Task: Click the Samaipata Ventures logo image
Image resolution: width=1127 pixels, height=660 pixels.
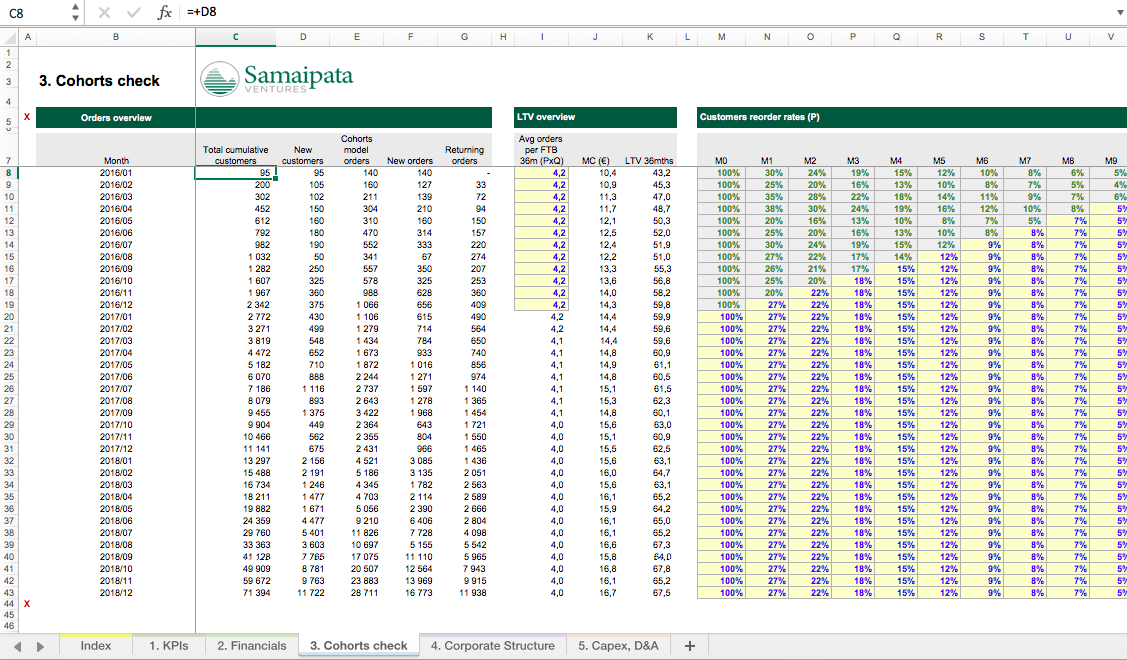Action: tap(277, 78)
